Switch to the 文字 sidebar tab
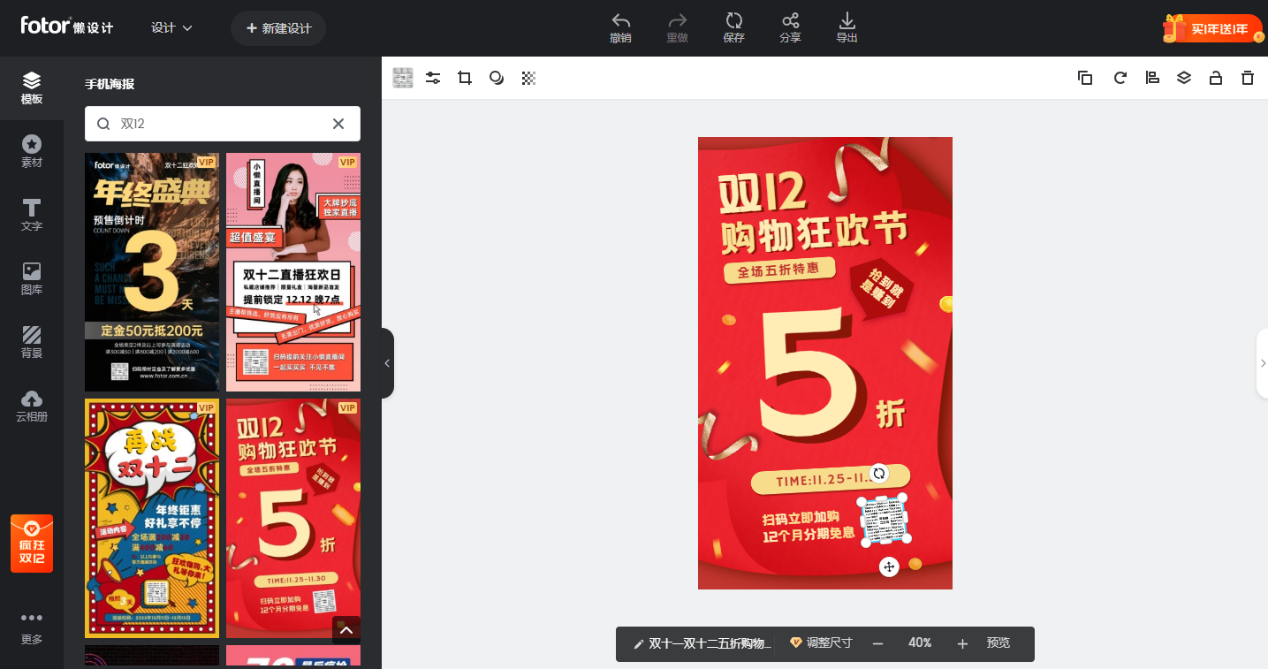 (x=32, y=214)
